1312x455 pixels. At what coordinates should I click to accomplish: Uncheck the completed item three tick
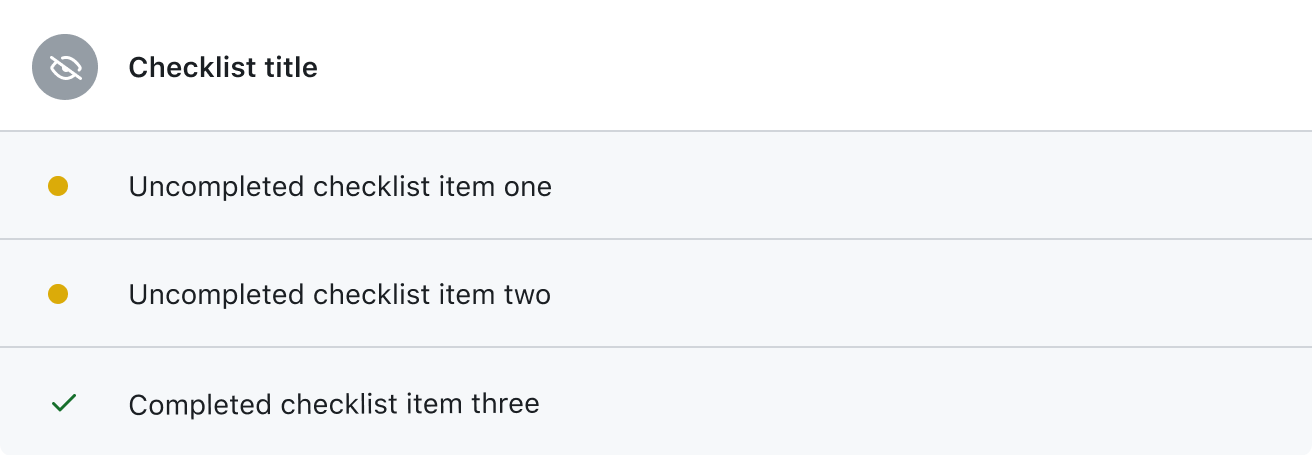[64, 403]
